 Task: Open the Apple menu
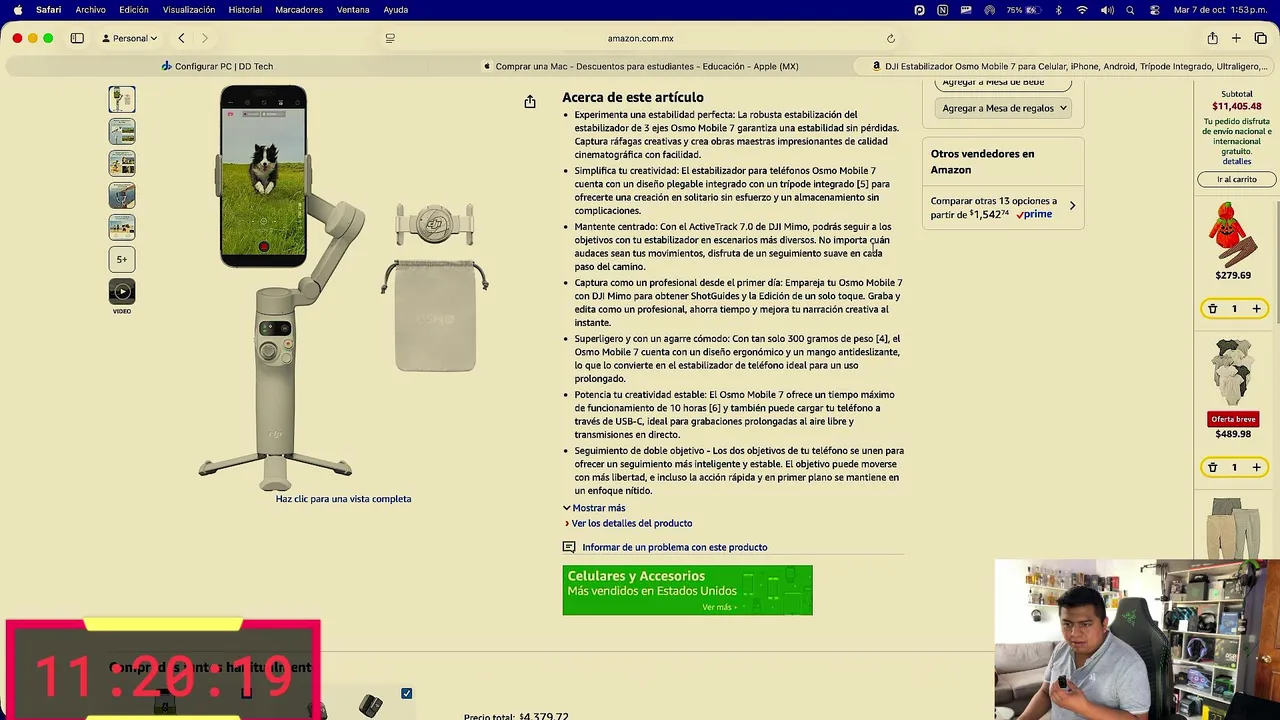click(x=17, y=10)
